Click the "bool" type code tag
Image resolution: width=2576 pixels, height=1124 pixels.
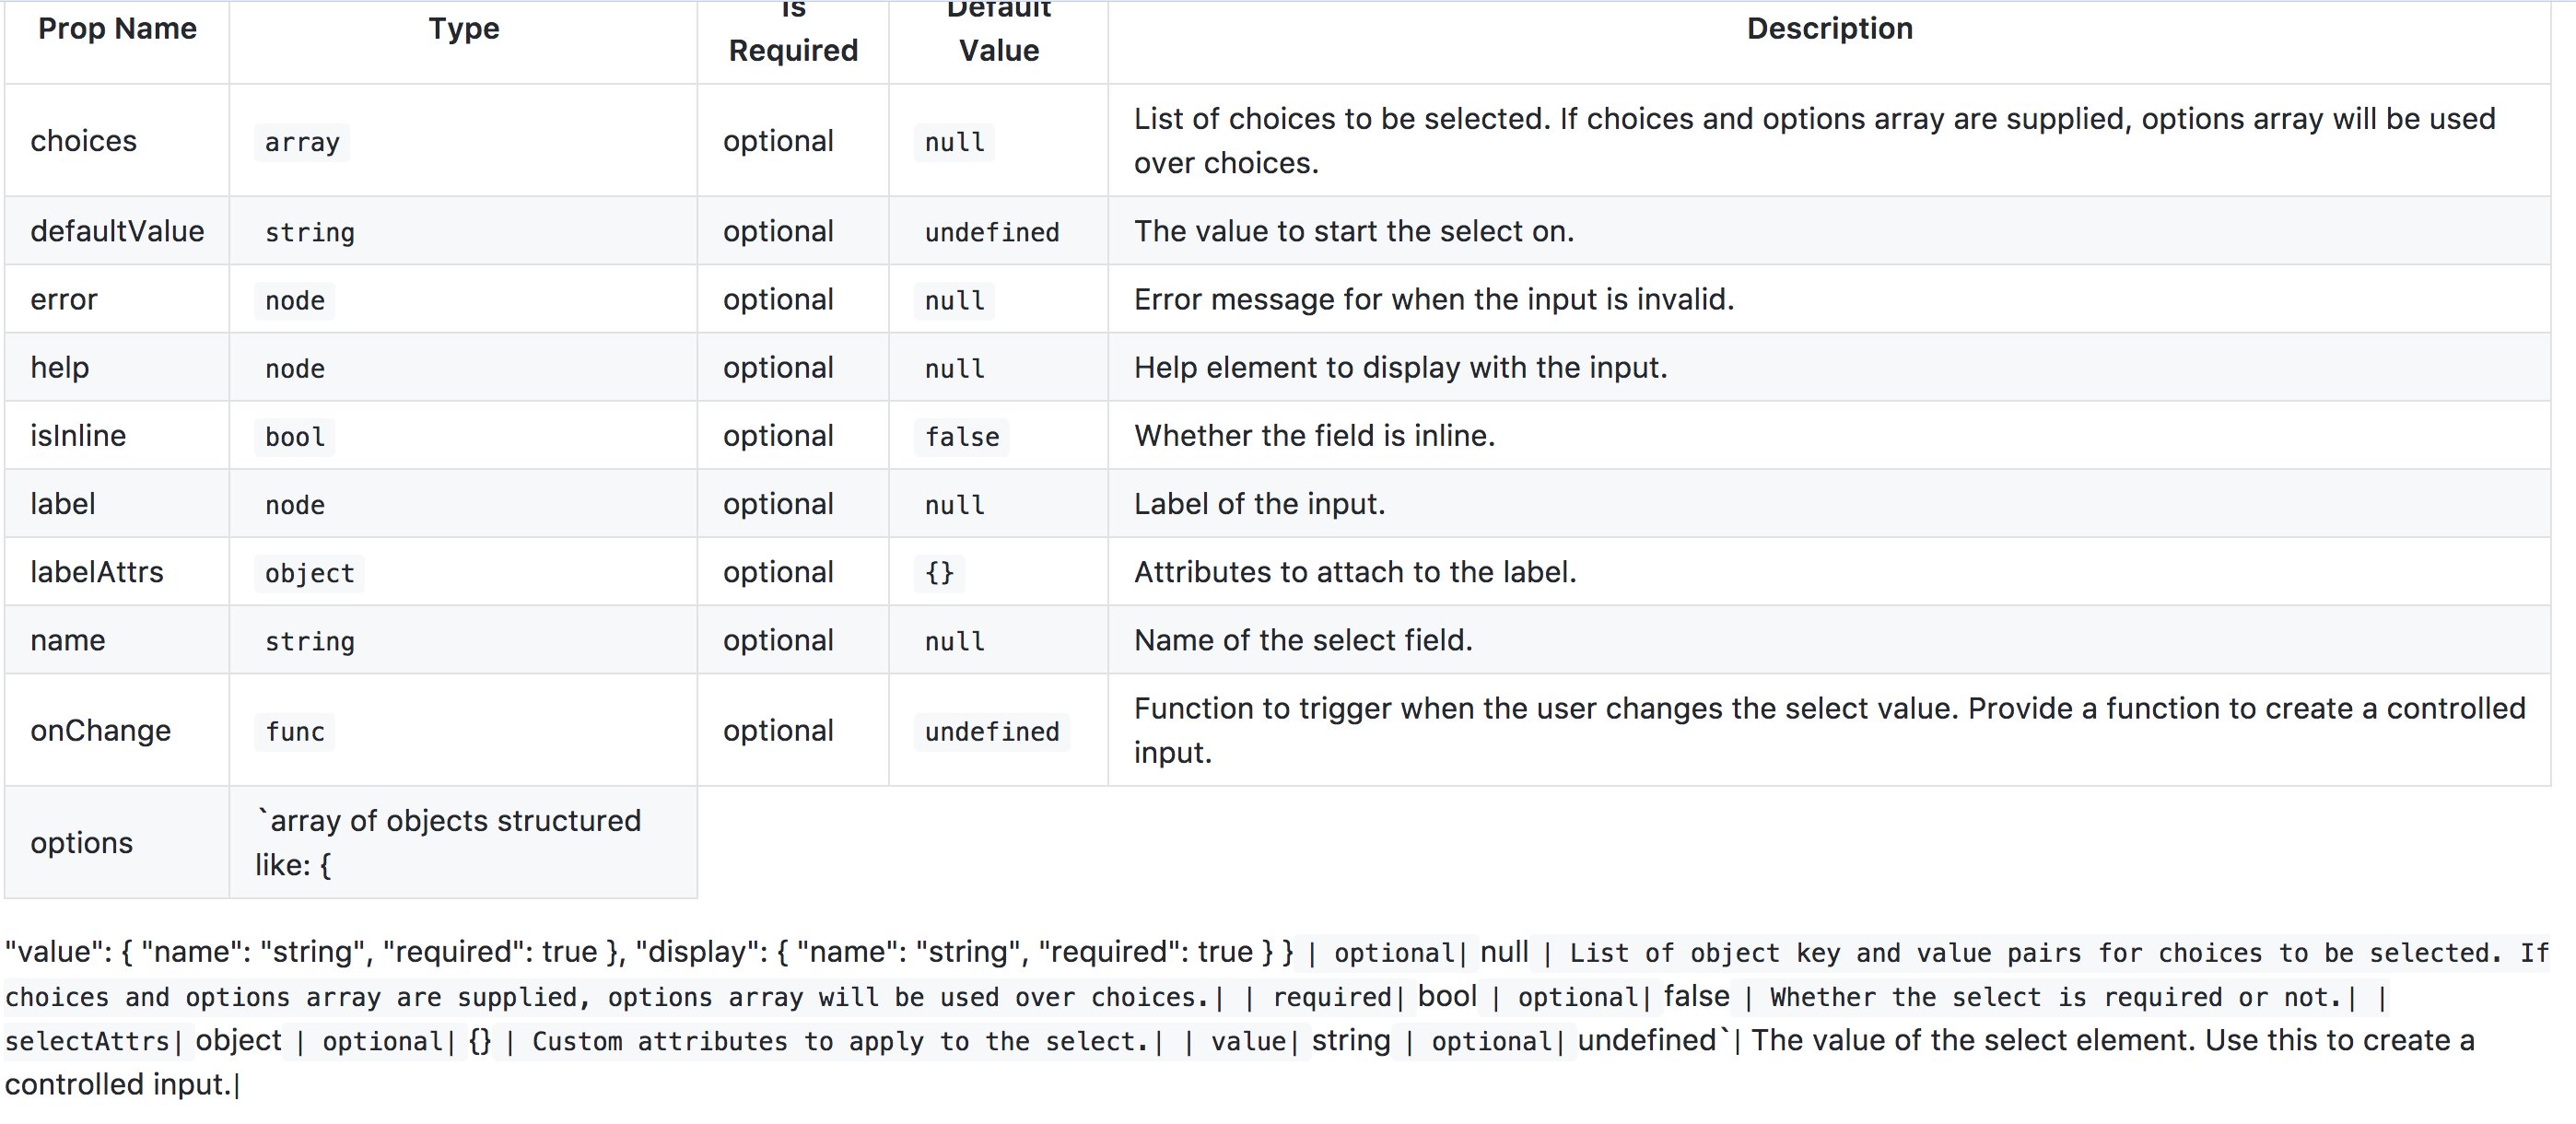coord(295,437)
